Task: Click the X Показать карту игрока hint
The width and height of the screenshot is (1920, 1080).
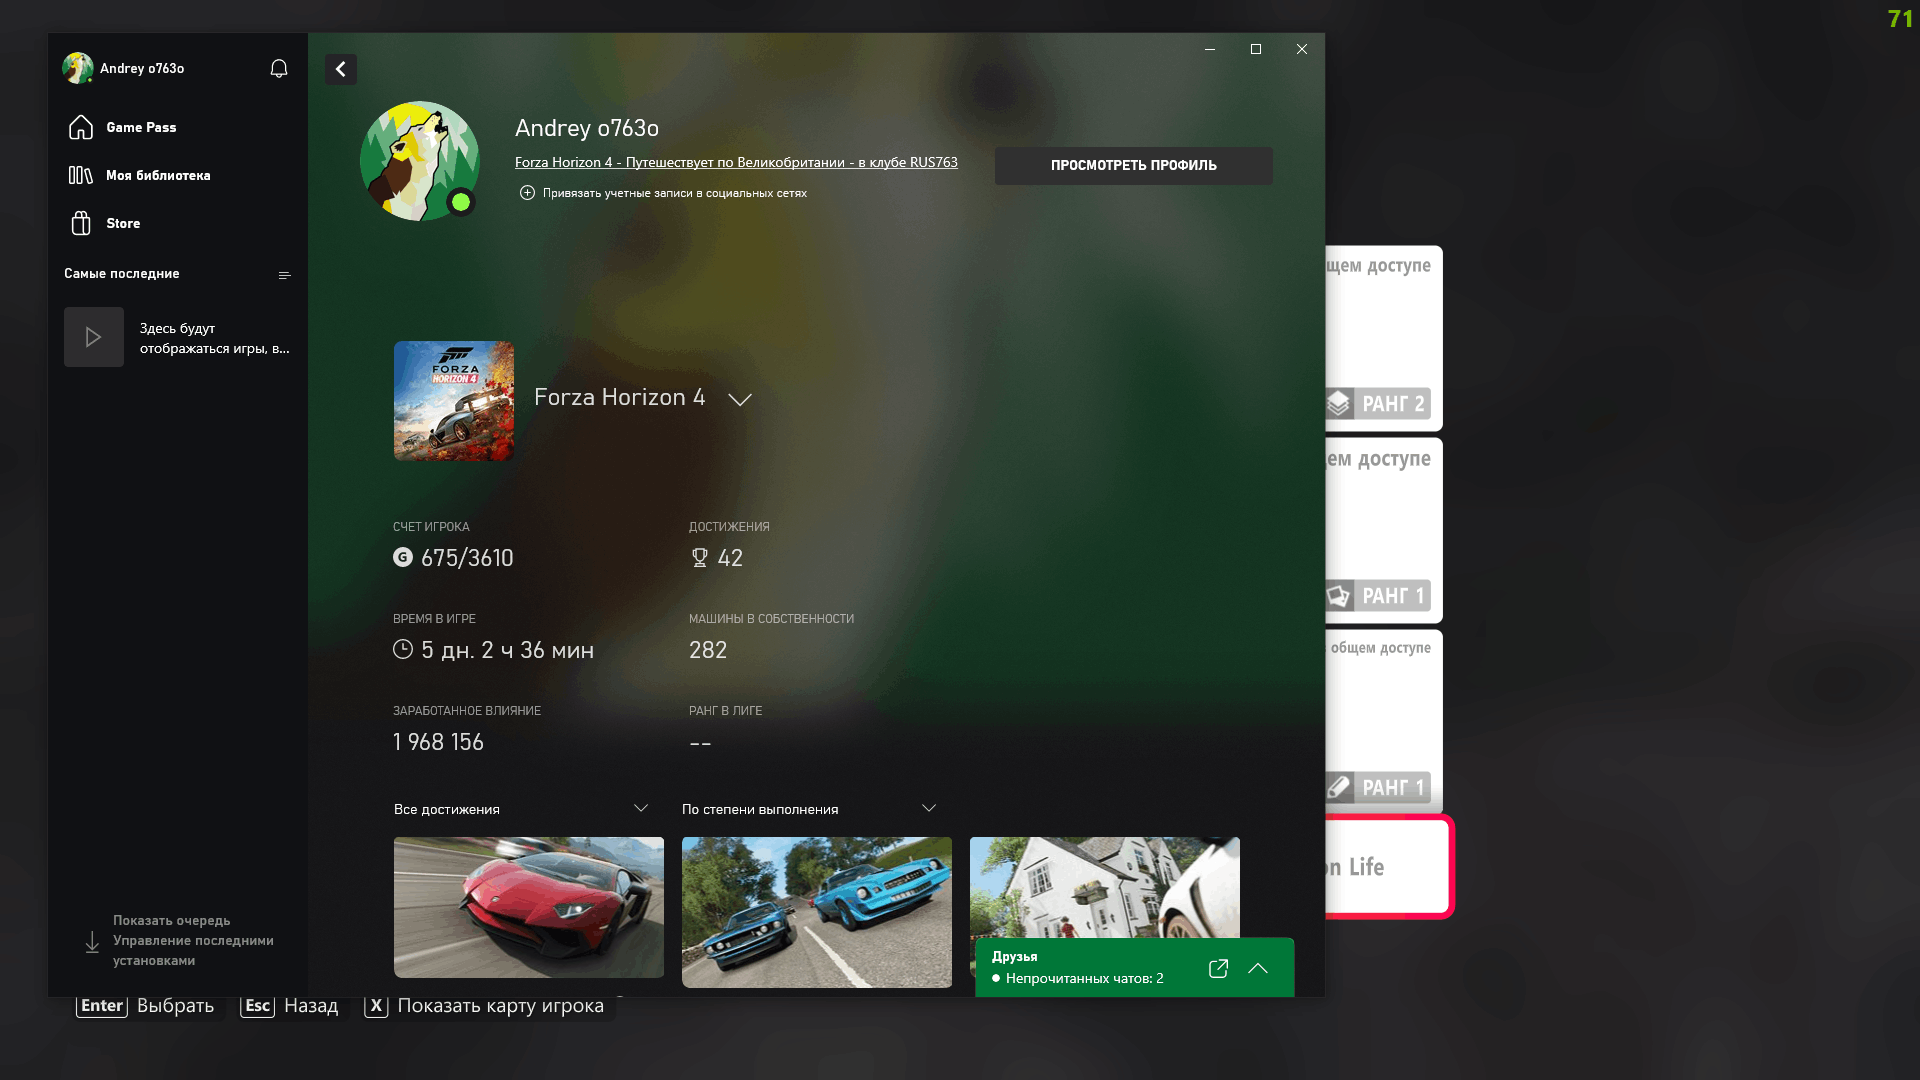Action: pos(484,1006)
